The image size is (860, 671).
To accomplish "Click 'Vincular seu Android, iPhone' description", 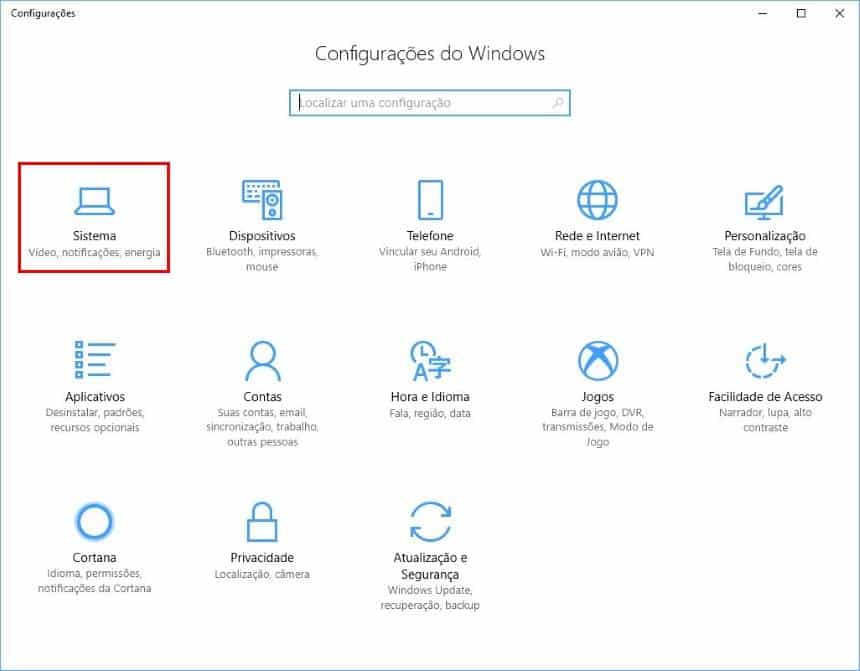I will tap(430, 259).
